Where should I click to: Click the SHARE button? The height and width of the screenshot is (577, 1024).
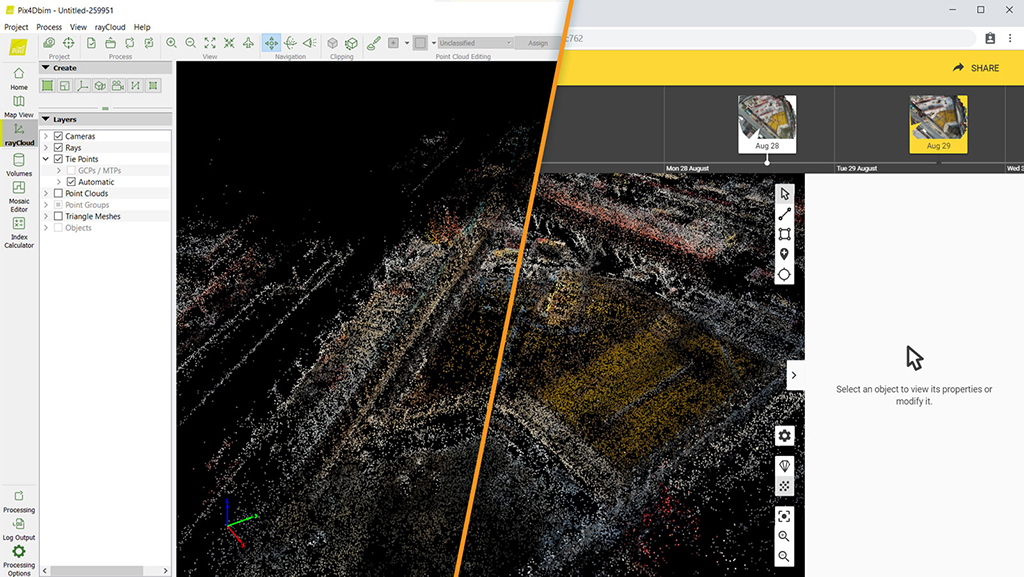coord(976,68)
